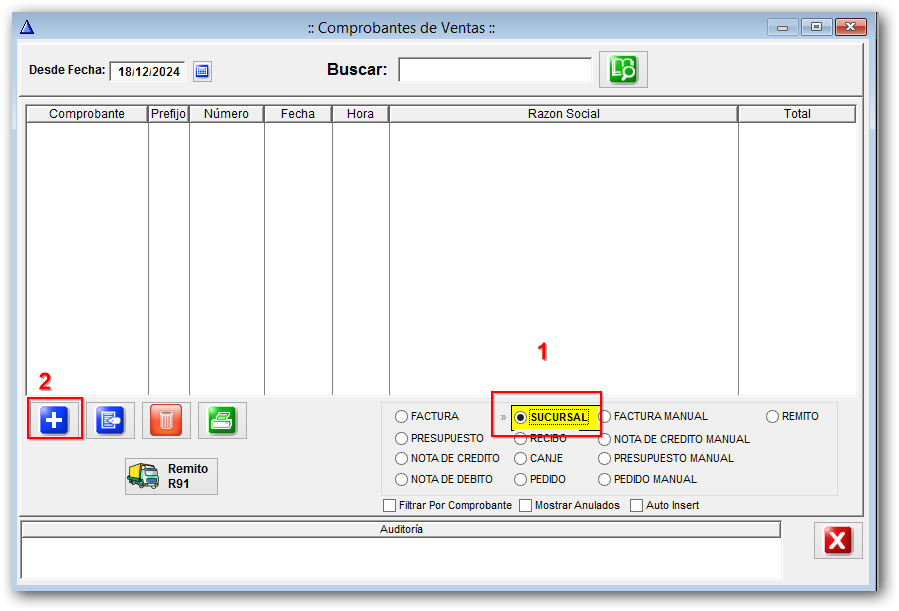
Task: Click the blue plus add-new button
Action: click(x=54, y=421)
